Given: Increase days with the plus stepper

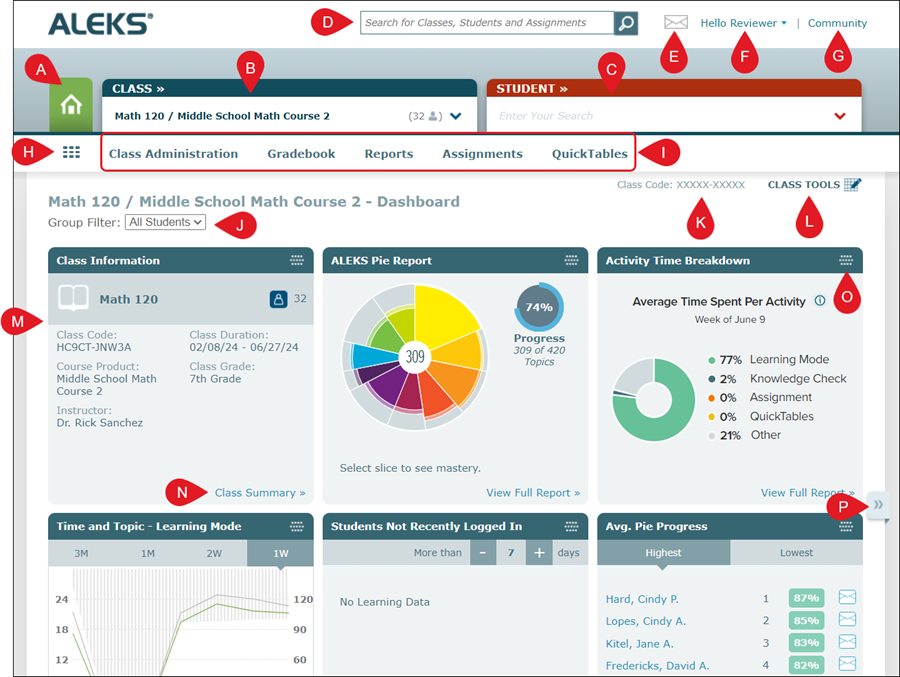Looking at the screenshot, I should (x=539, y=553).
